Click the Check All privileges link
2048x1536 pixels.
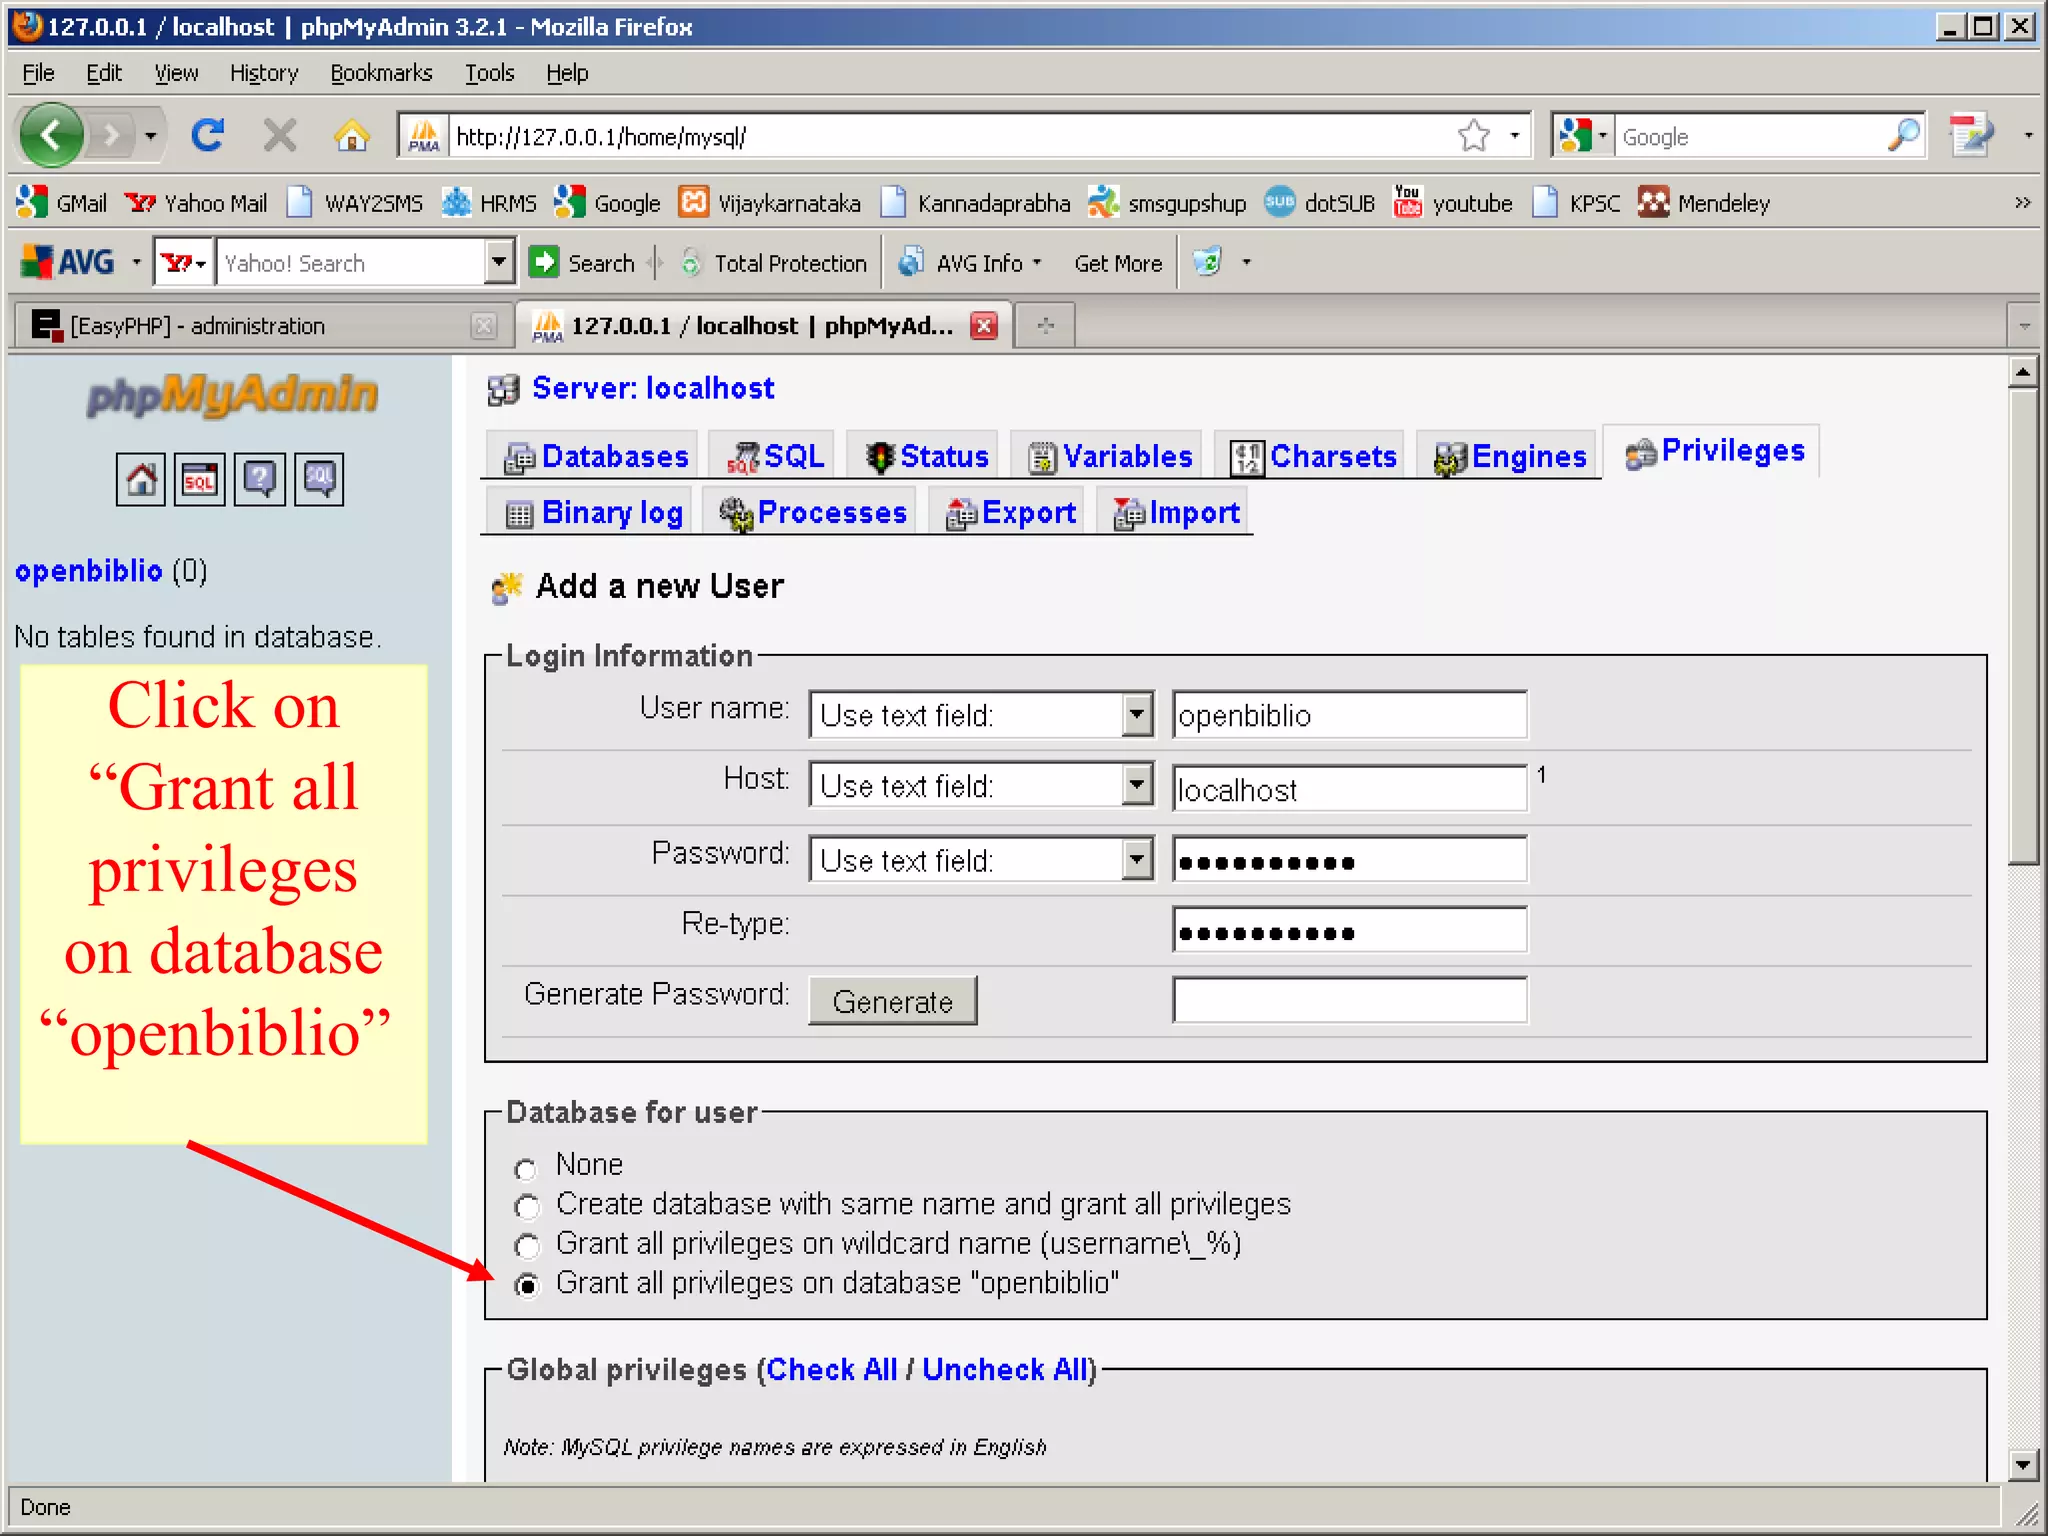(x=831, y=1369)
